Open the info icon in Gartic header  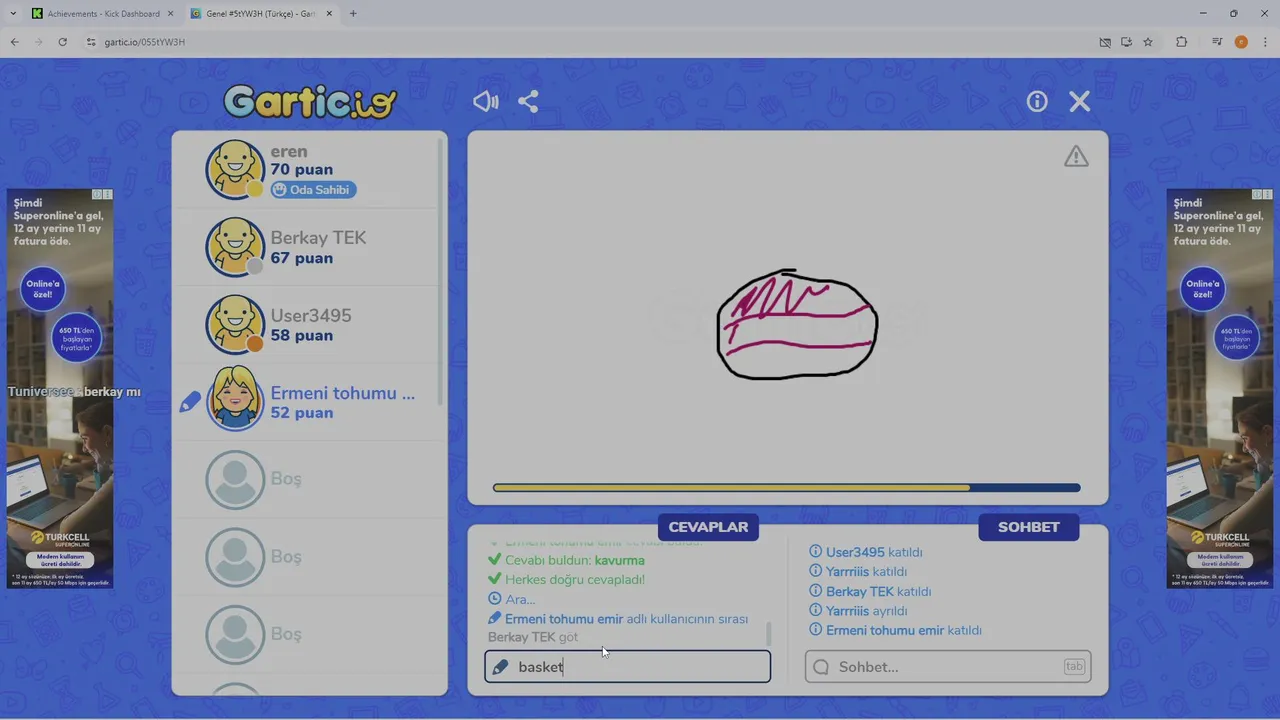click(x=1037, y=101)
